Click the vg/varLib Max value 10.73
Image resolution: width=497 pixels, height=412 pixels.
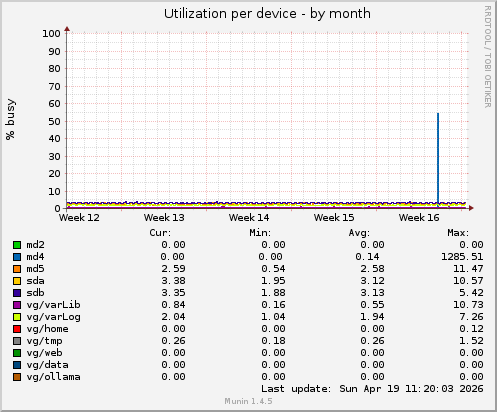(468, 305)
